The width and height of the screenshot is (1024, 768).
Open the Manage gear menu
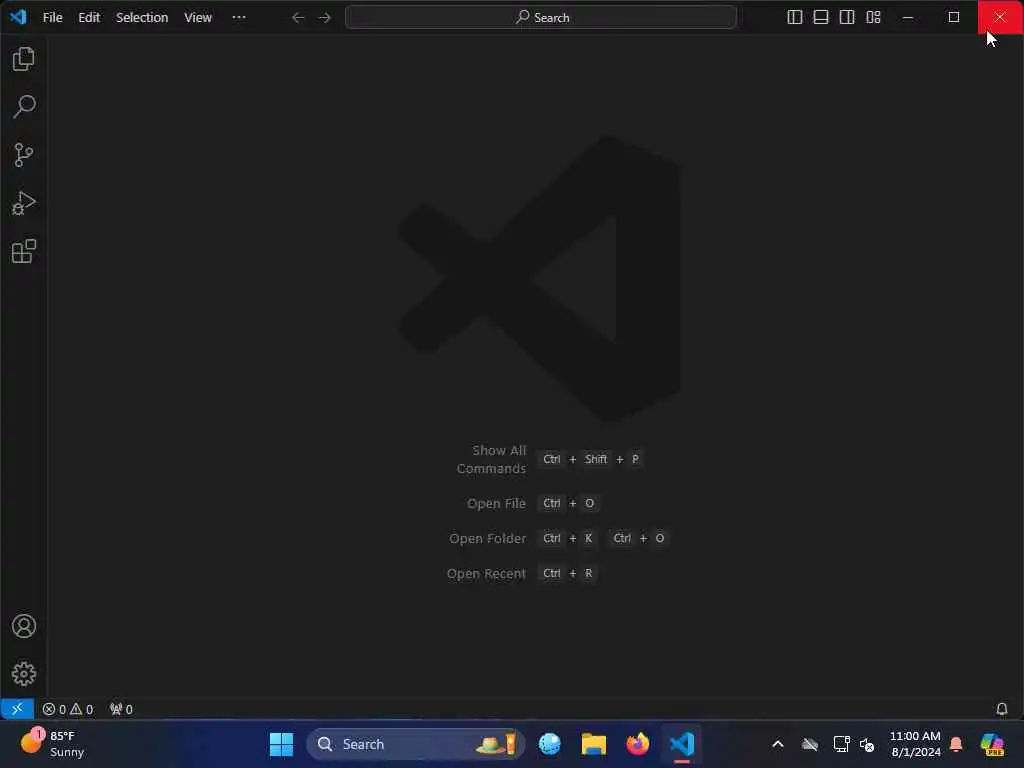click(24, 673)
